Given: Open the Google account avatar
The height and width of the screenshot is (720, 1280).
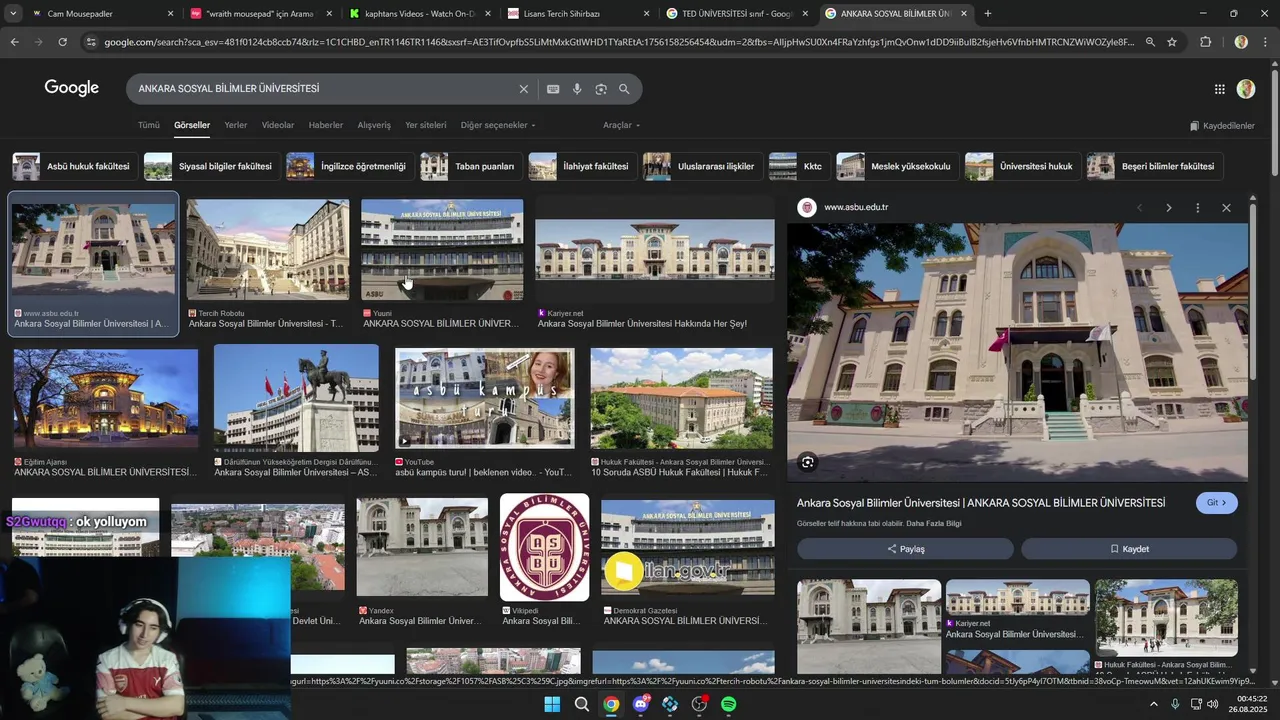Looking at the screenshot, I should coord(1246,89).
